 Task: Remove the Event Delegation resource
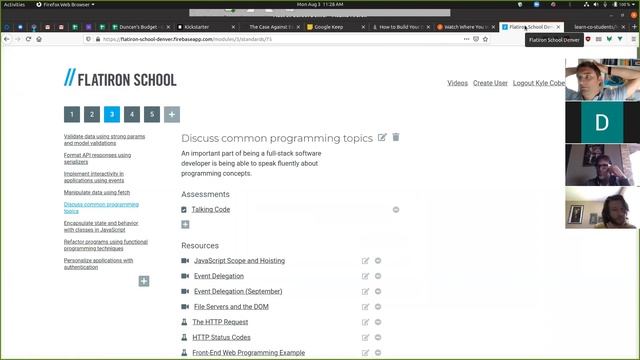378,276
